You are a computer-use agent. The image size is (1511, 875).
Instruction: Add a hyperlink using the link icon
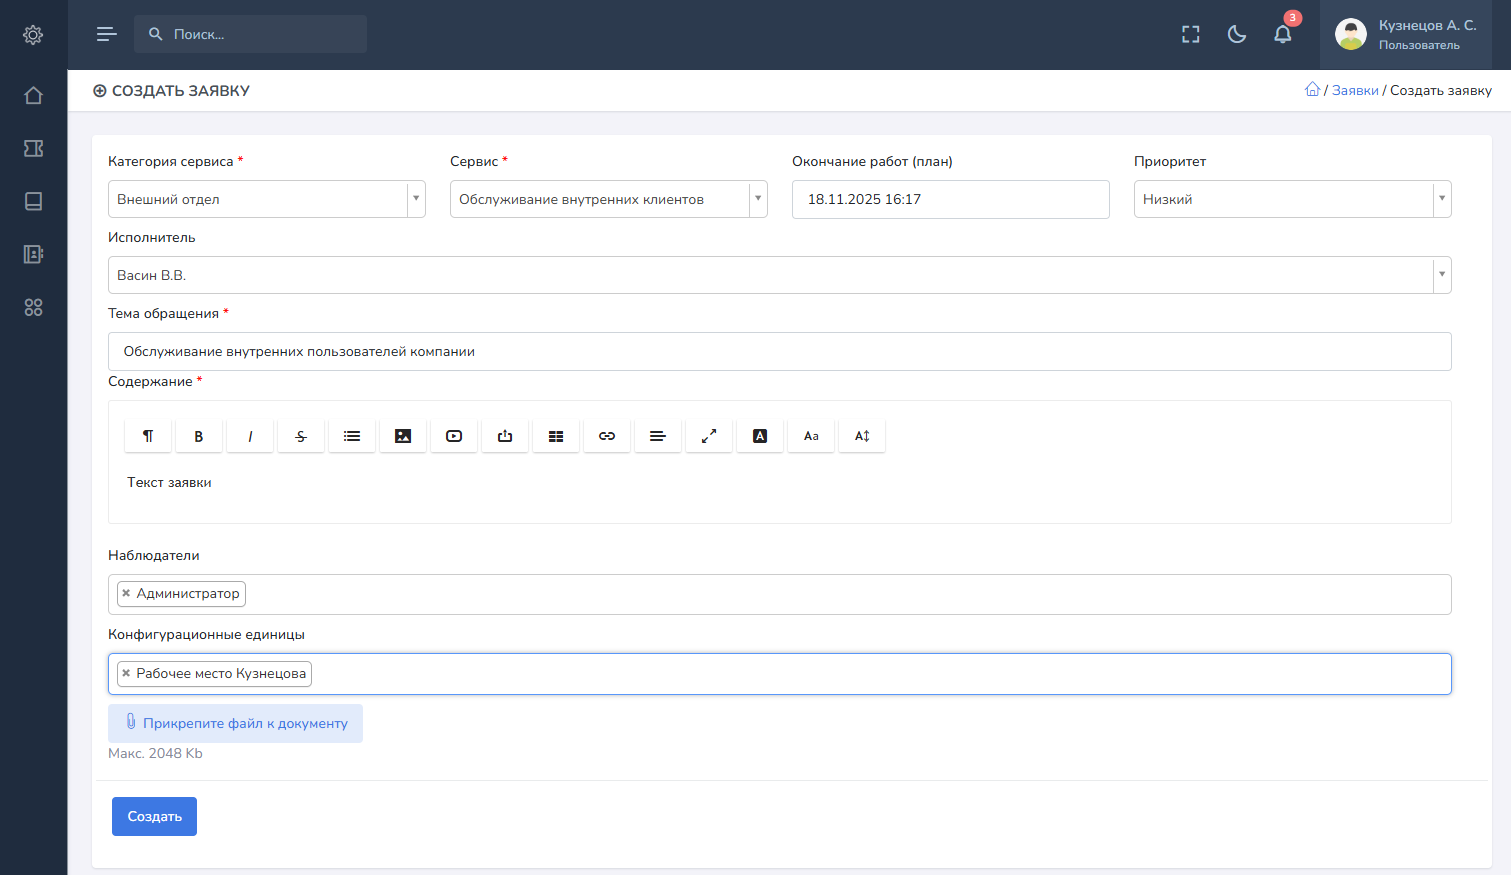point(607,436)
